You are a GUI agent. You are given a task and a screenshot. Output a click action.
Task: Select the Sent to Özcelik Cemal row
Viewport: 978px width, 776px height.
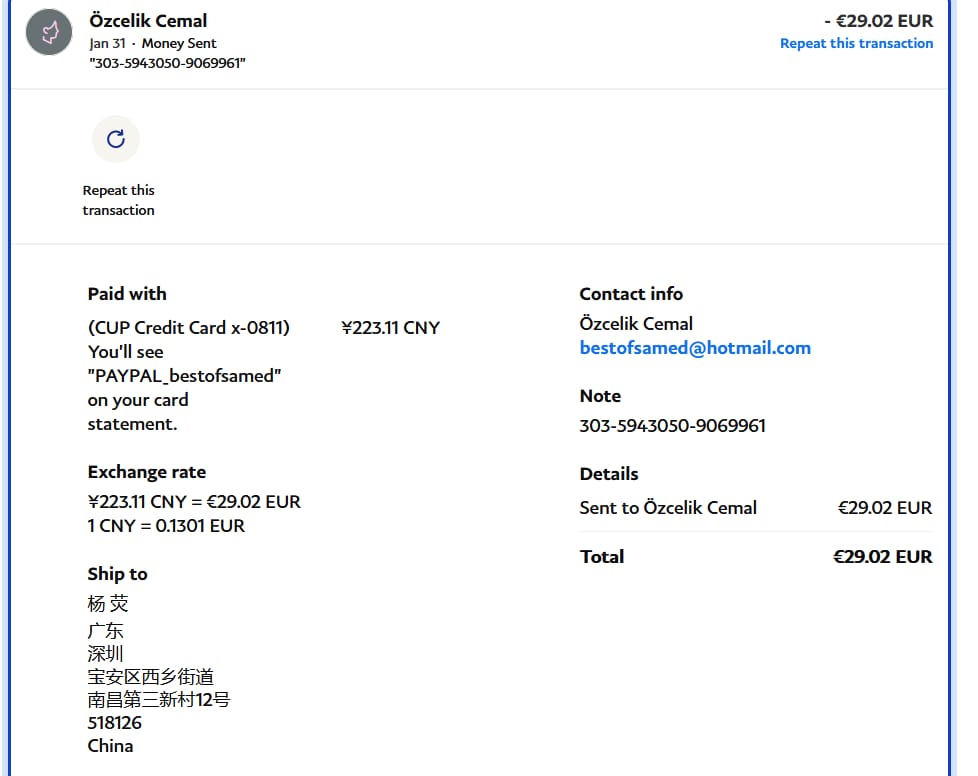click(x=668, y=508)
